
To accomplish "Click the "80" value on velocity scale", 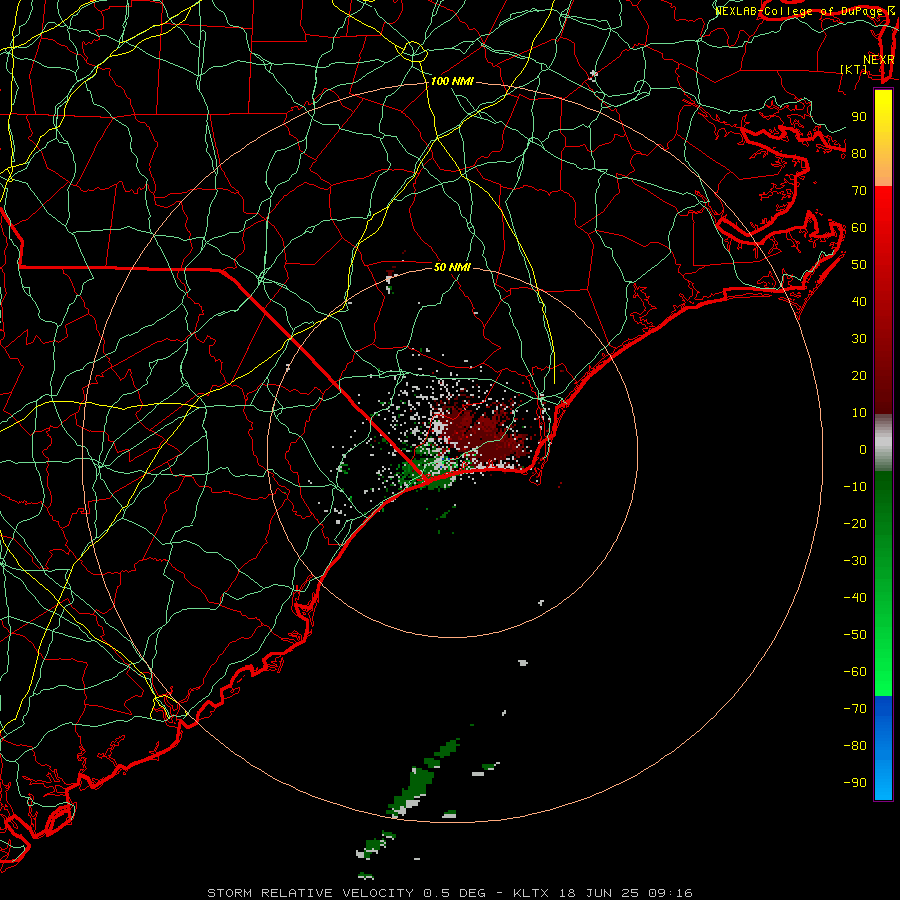I will click(859, 154).
